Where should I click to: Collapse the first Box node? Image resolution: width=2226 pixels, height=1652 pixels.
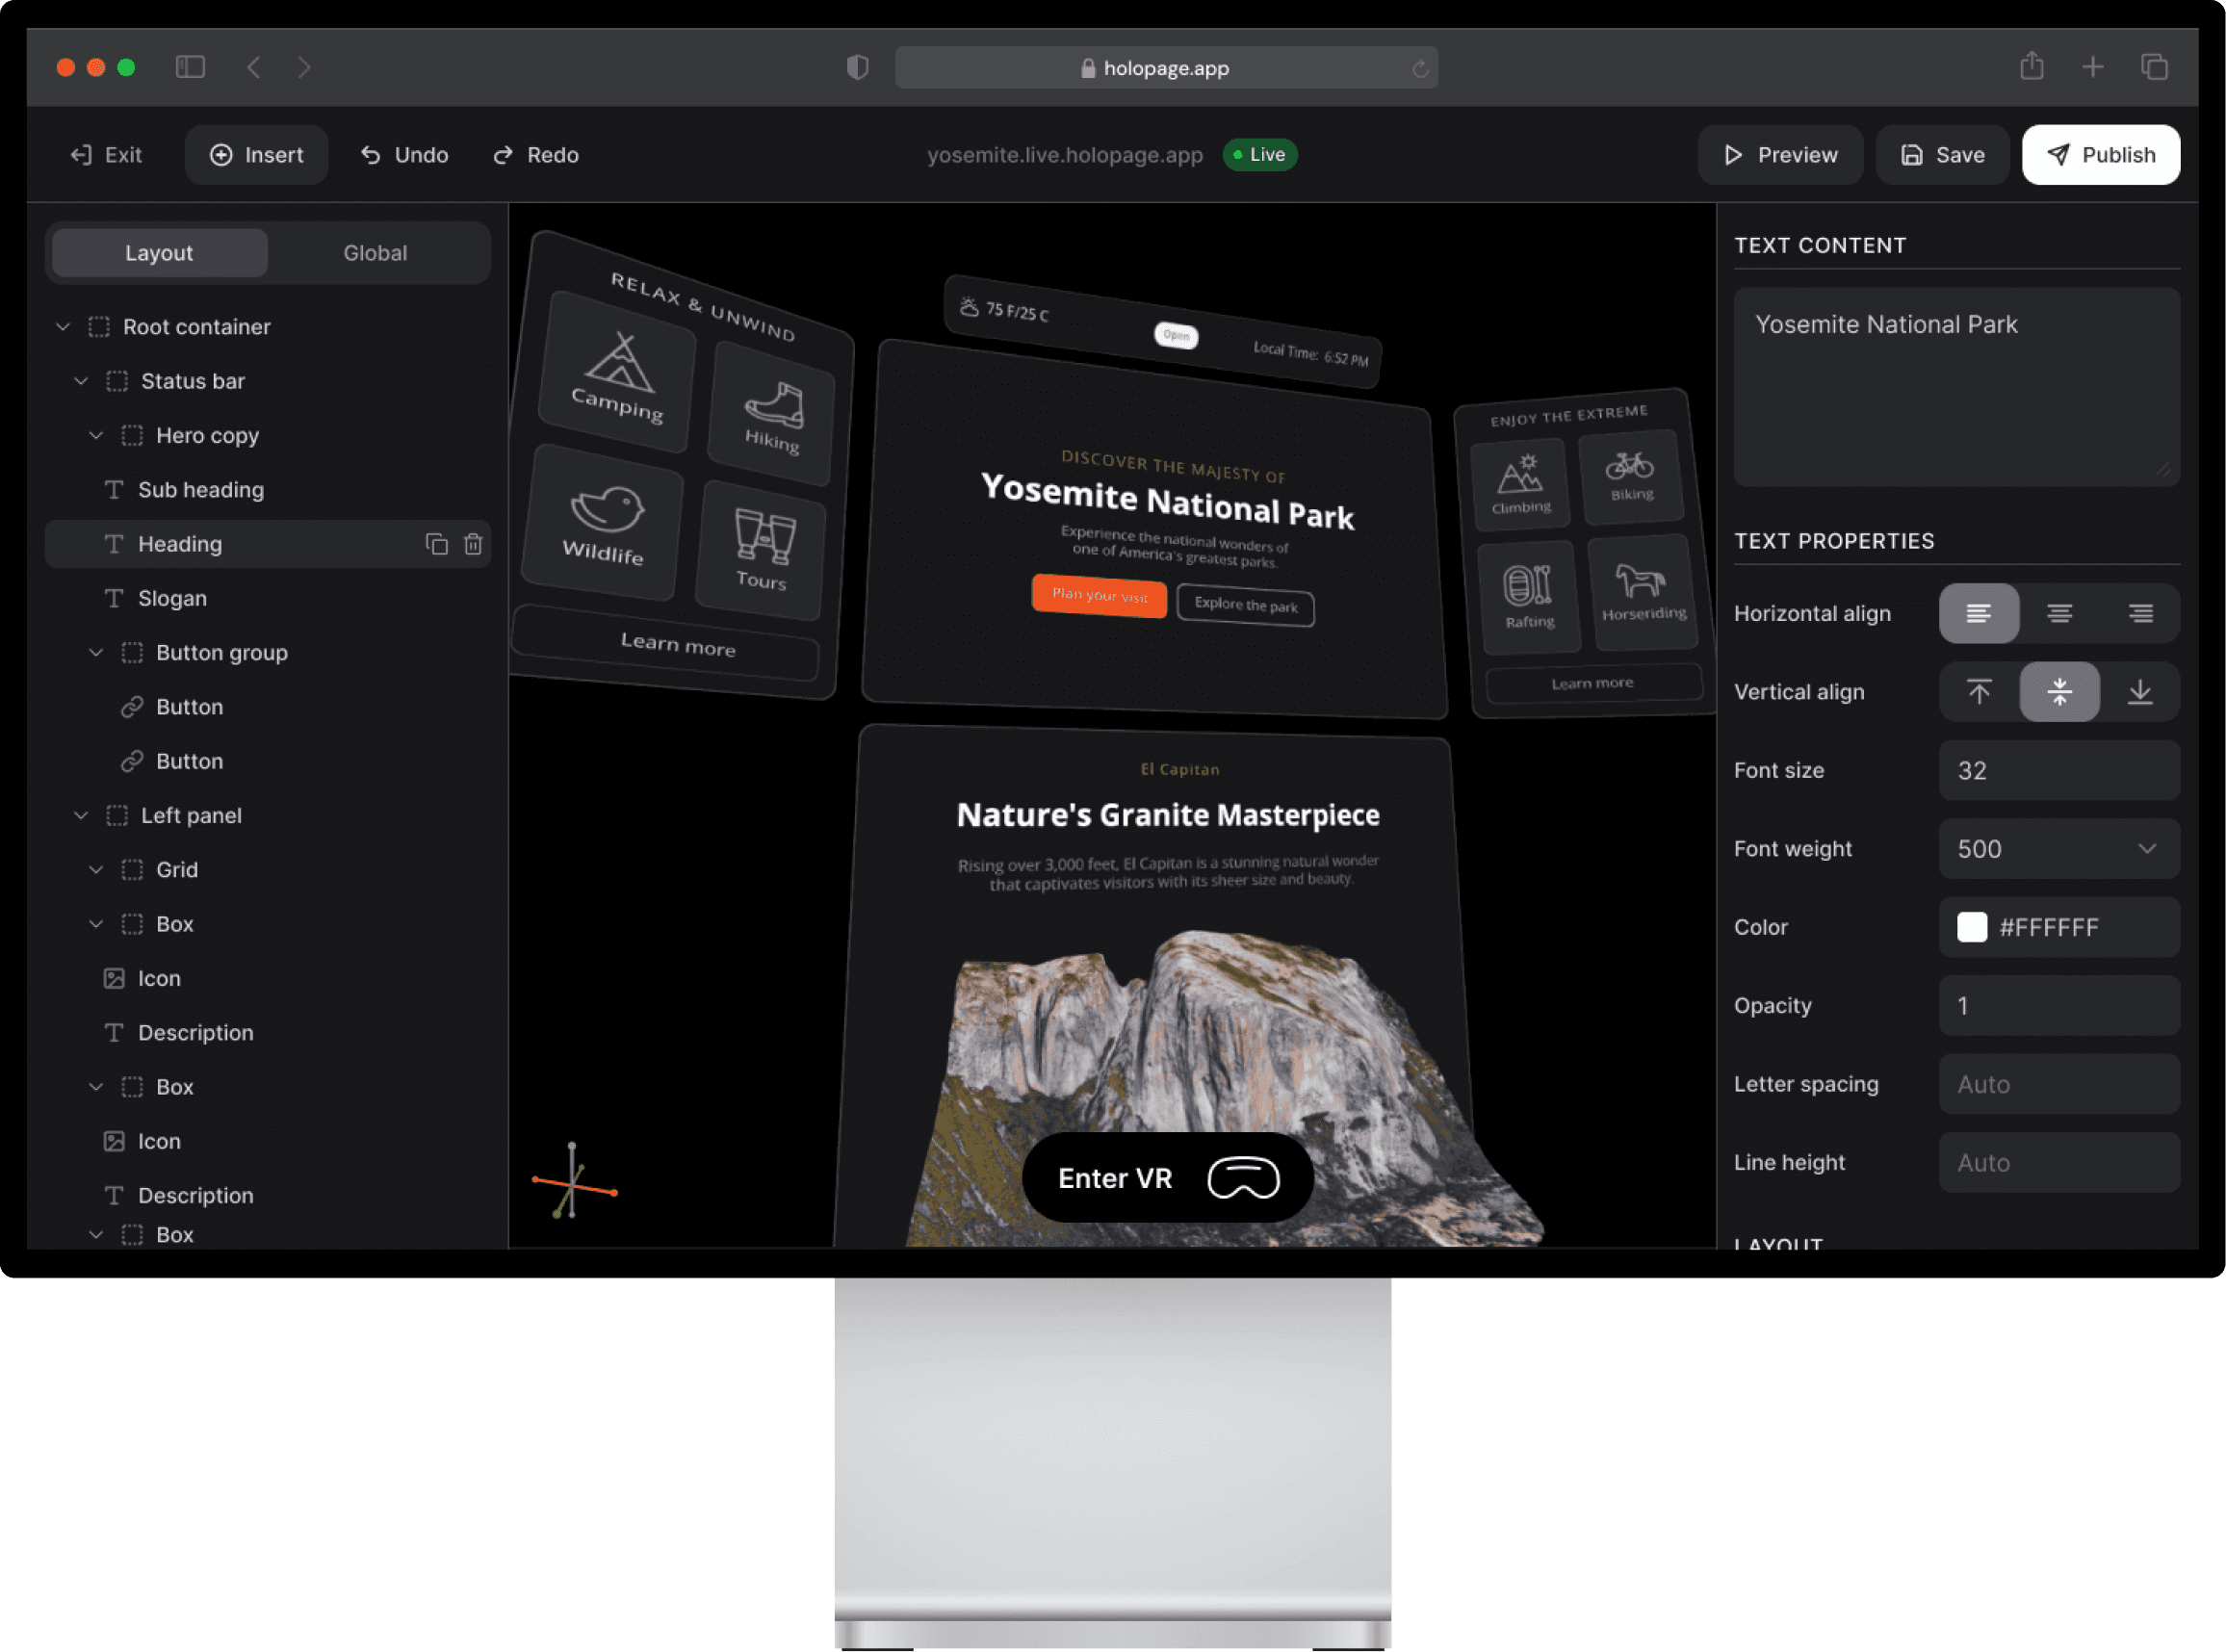click(x=96, y=924)
